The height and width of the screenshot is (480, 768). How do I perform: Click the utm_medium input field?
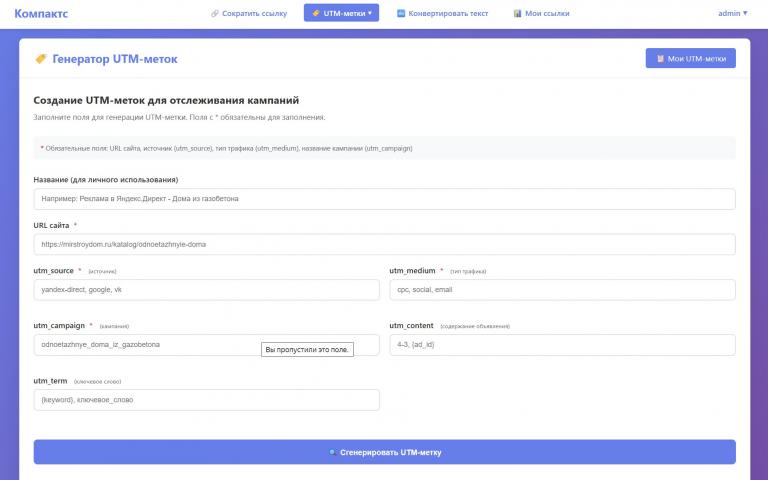562,289
